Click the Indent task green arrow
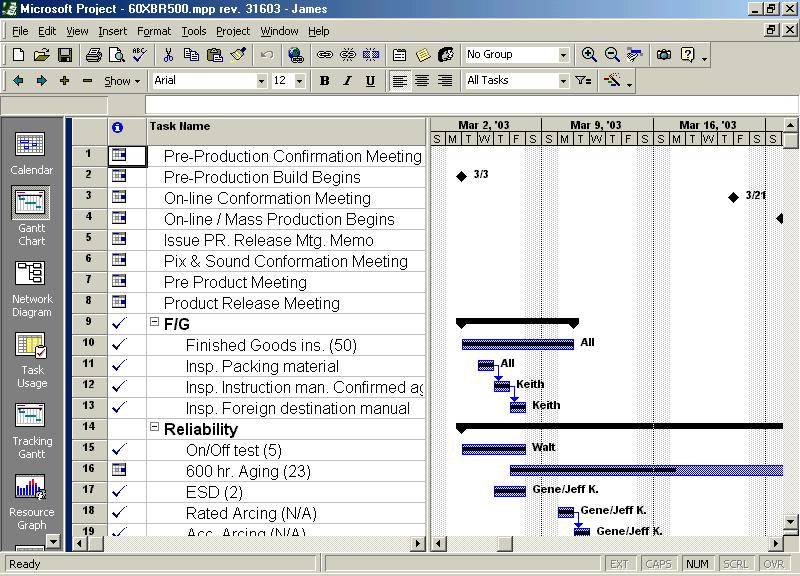This screenshot has width=800, height=576. click(41, 81)
